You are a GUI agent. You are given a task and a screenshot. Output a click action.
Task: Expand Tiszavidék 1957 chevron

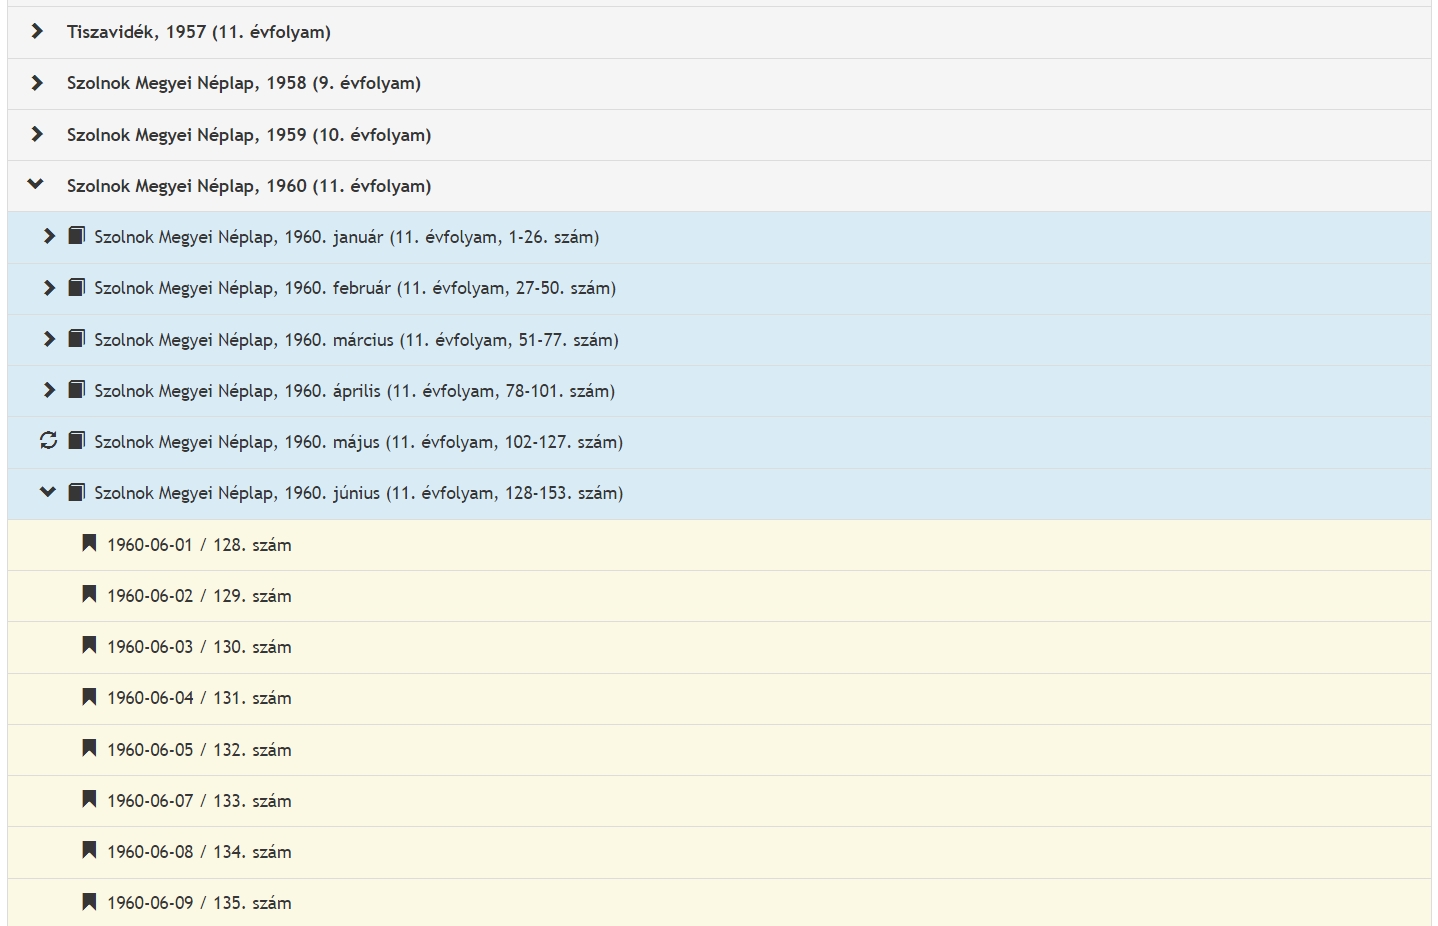tap(37, 32)
